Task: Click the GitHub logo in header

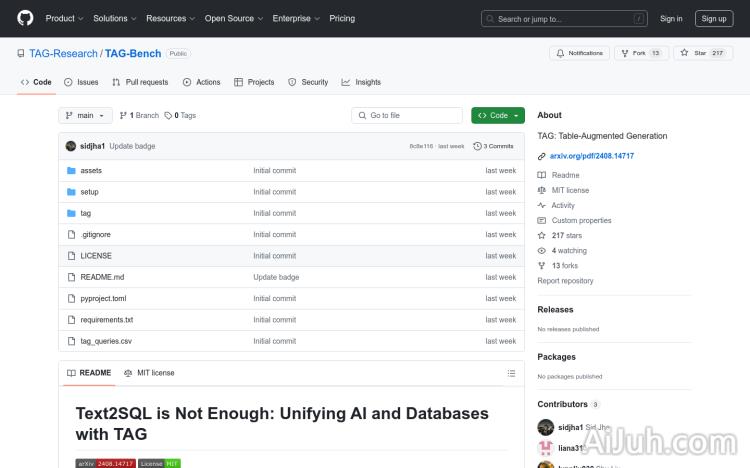Action: [25, 18]
